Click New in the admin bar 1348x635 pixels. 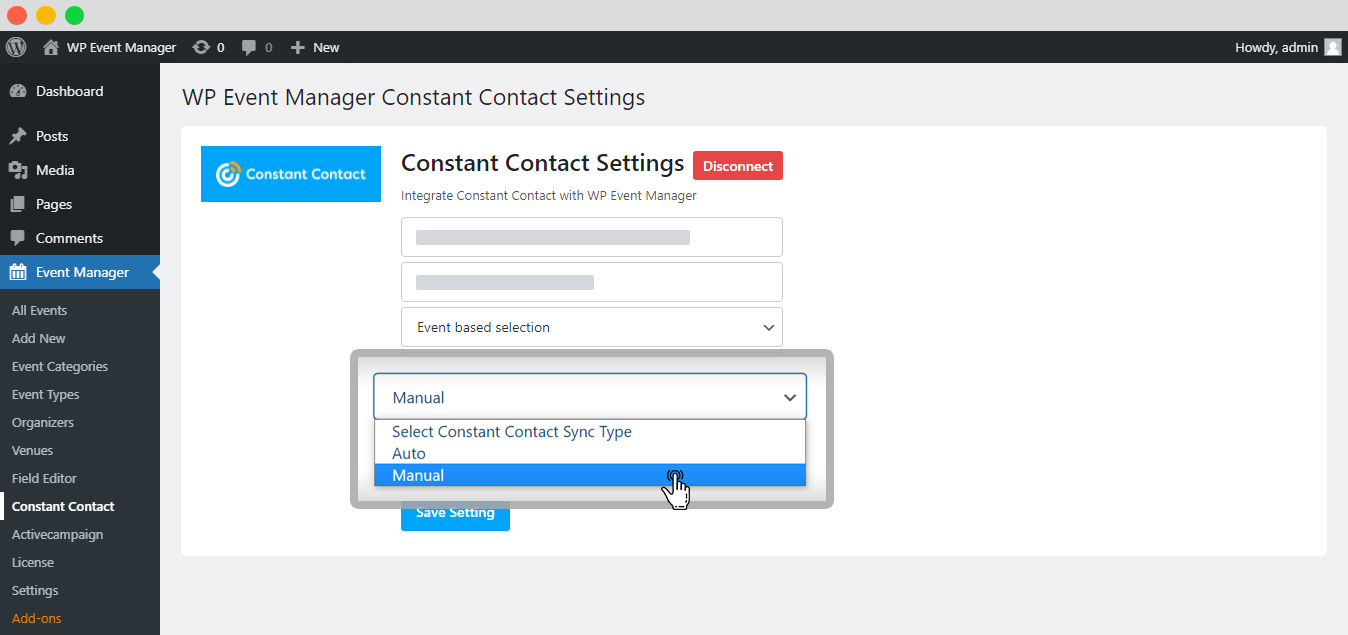pos(326,47)
